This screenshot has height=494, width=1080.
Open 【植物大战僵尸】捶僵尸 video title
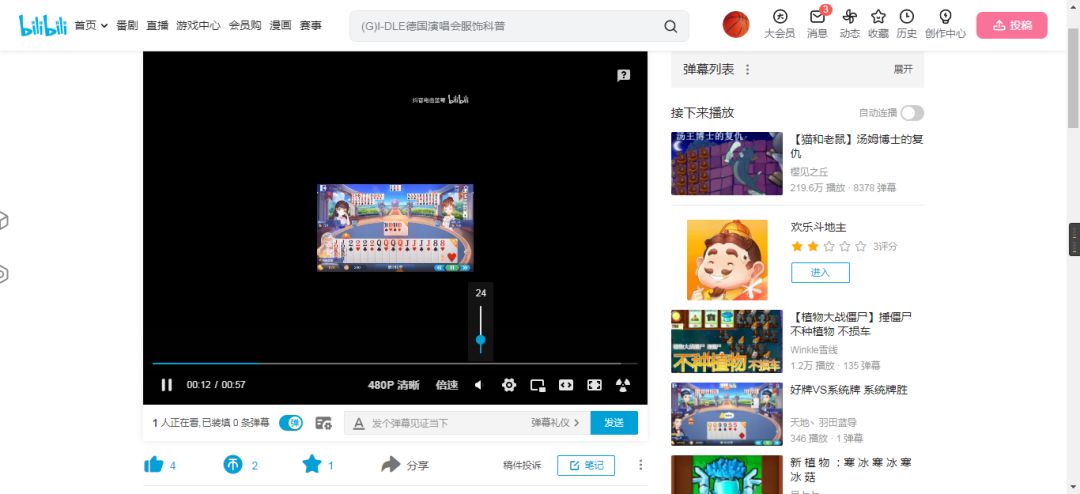(x=851, y=324)
